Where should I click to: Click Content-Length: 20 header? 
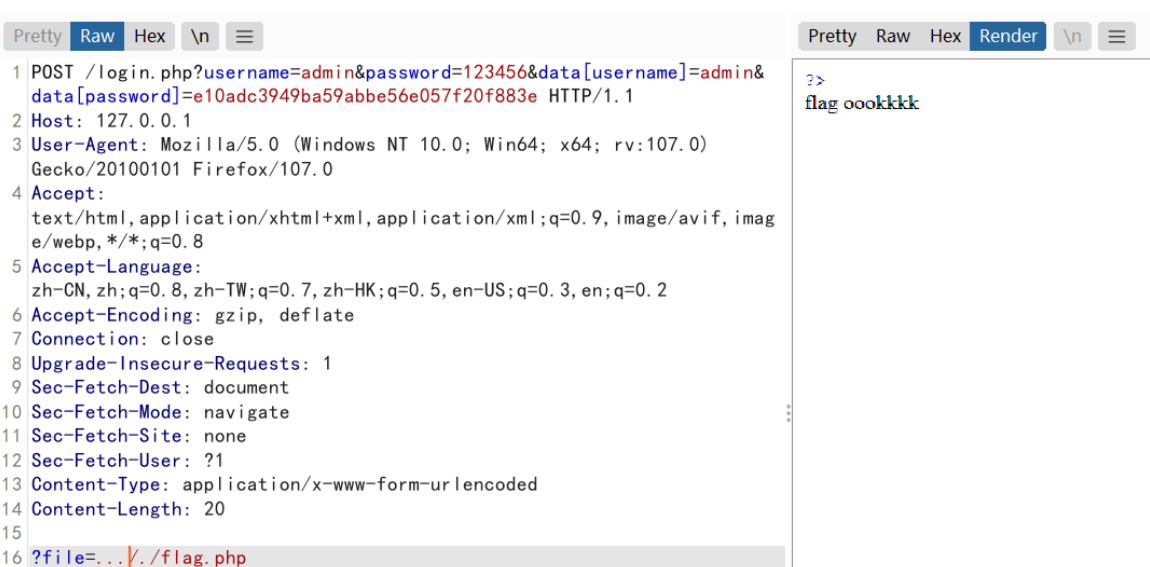point(128,508)
